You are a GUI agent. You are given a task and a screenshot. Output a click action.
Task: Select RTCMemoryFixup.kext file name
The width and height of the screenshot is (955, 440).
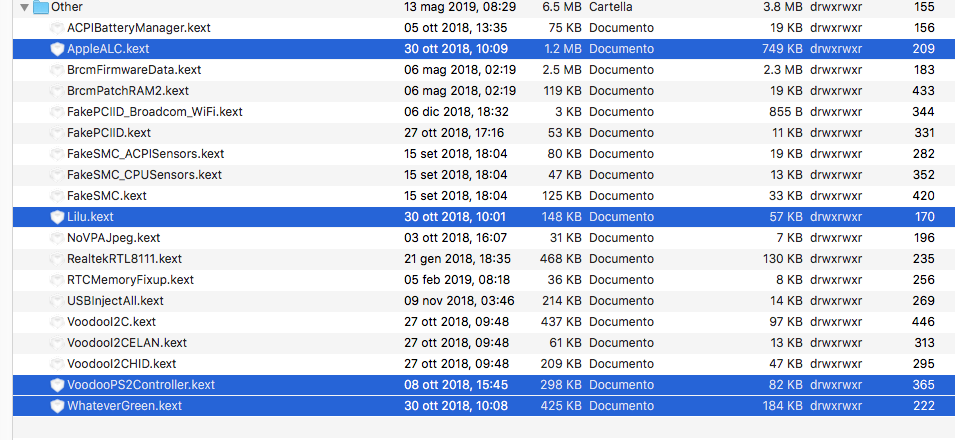[130, 280]
